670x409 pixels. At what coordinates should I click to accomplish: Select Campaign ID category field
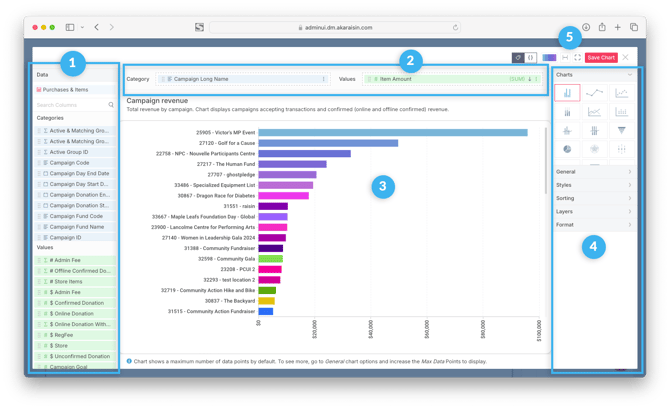pos(75,238)
